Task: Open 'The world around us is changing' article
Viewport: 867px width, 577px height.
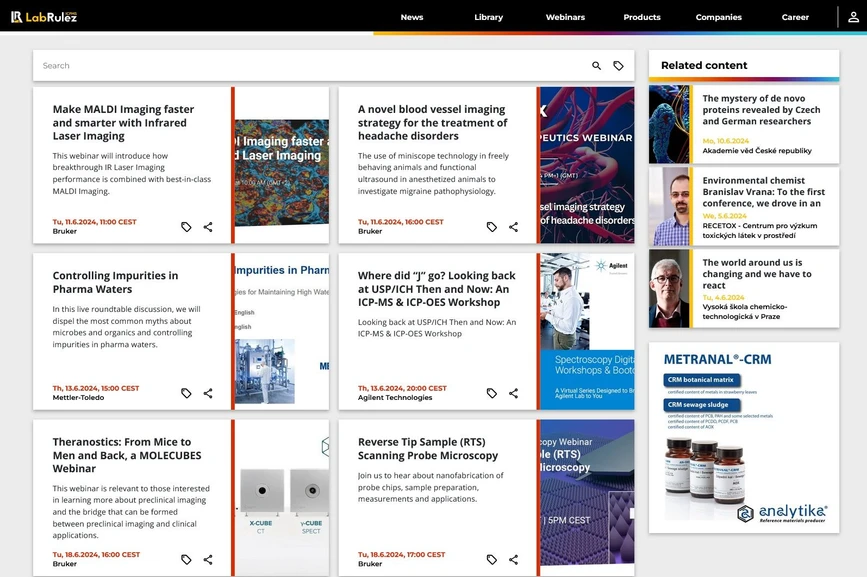Action: point(756,274)
